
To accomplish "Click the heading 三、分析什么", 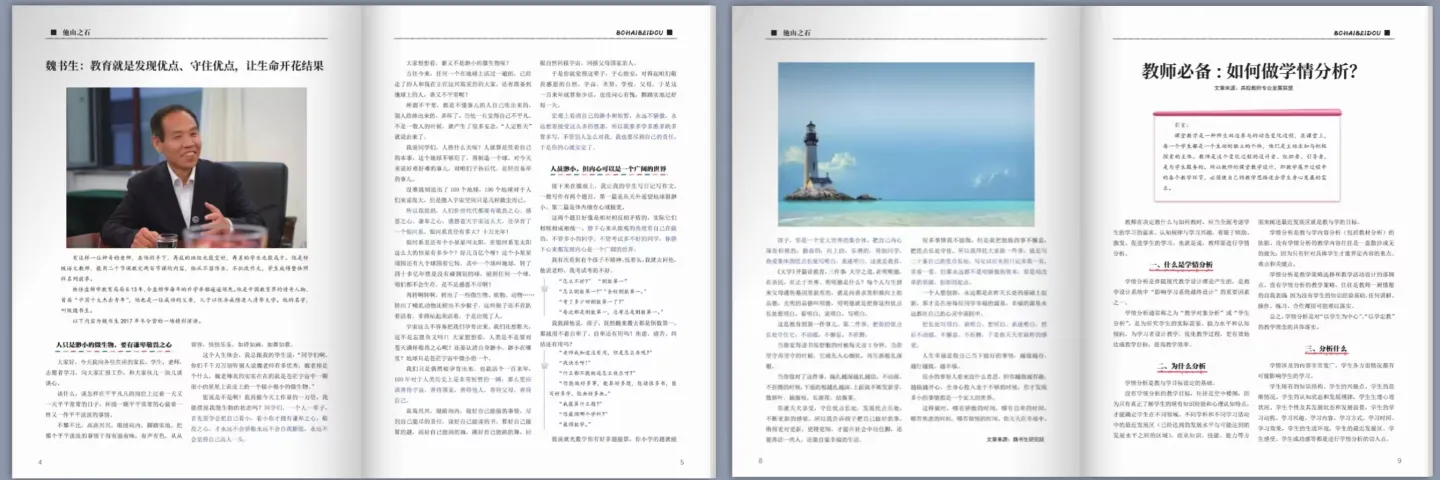I will (x=1326, y=349).
